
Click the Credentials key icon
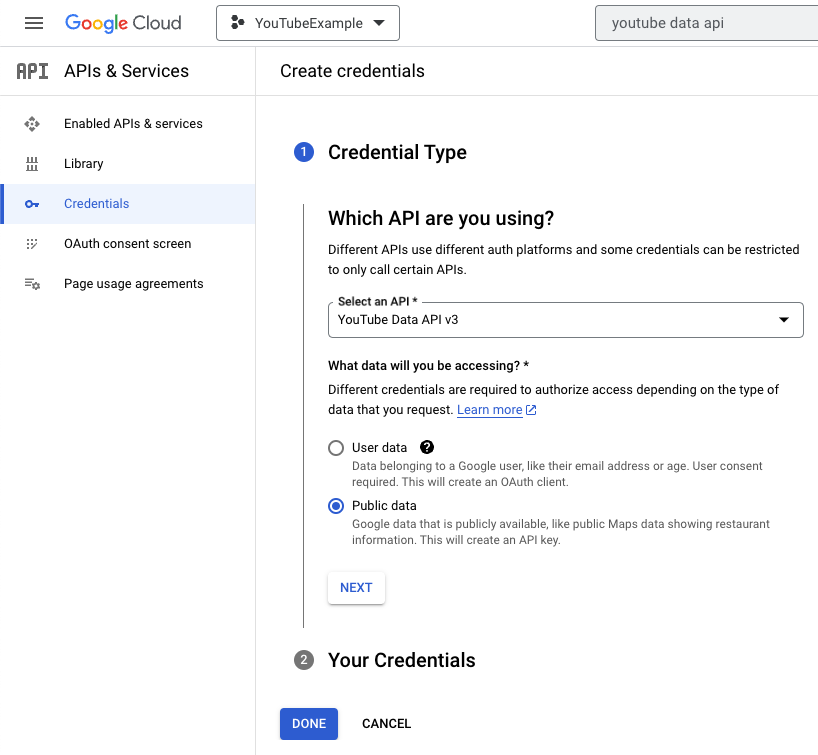click(x=32, y=204)
